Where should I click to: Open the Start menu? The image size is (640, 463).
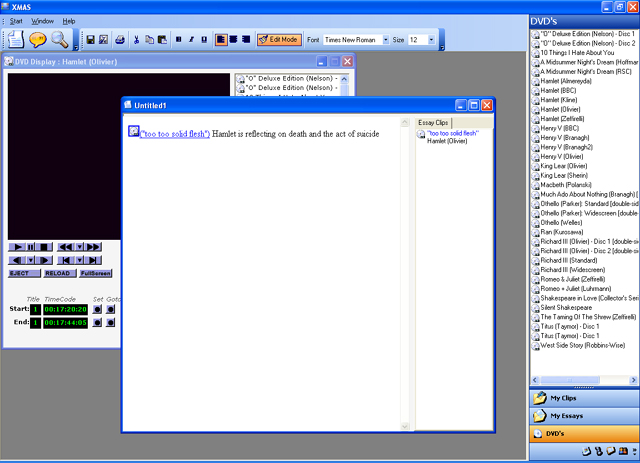(16, 21)
